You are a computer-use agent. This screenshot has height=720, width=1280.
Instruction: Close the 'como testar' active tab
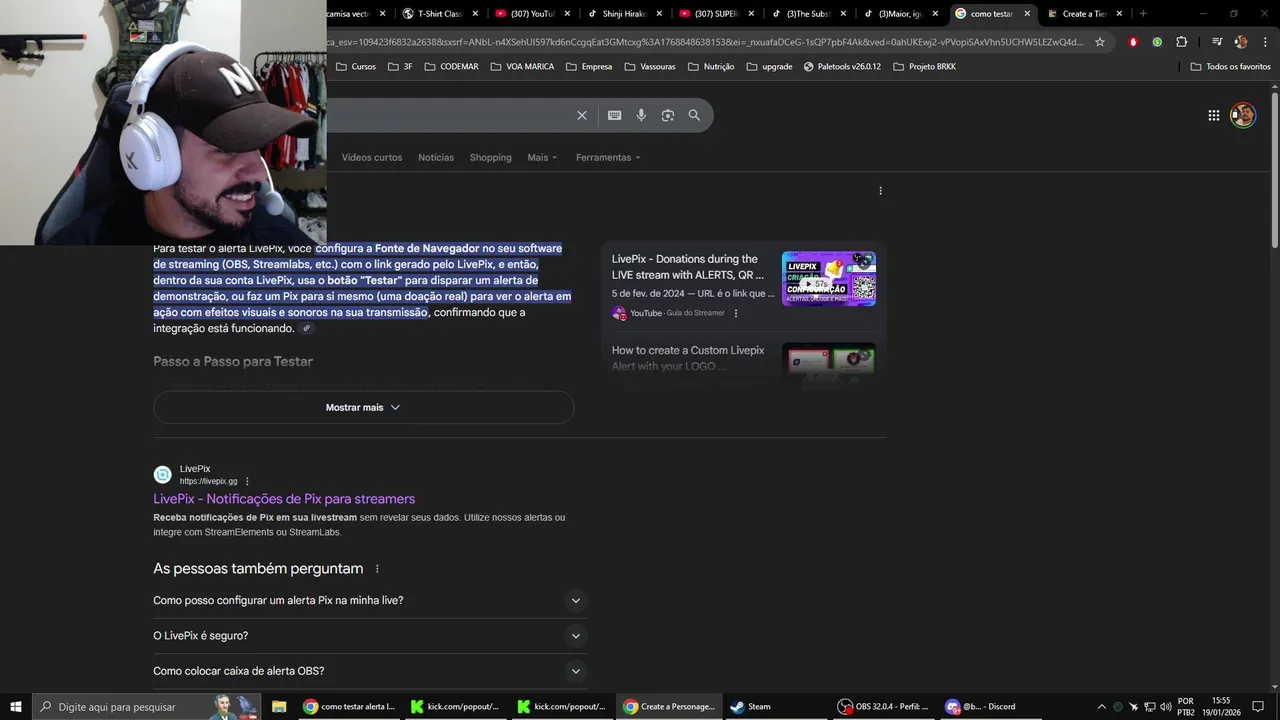tap(1027, 14)
